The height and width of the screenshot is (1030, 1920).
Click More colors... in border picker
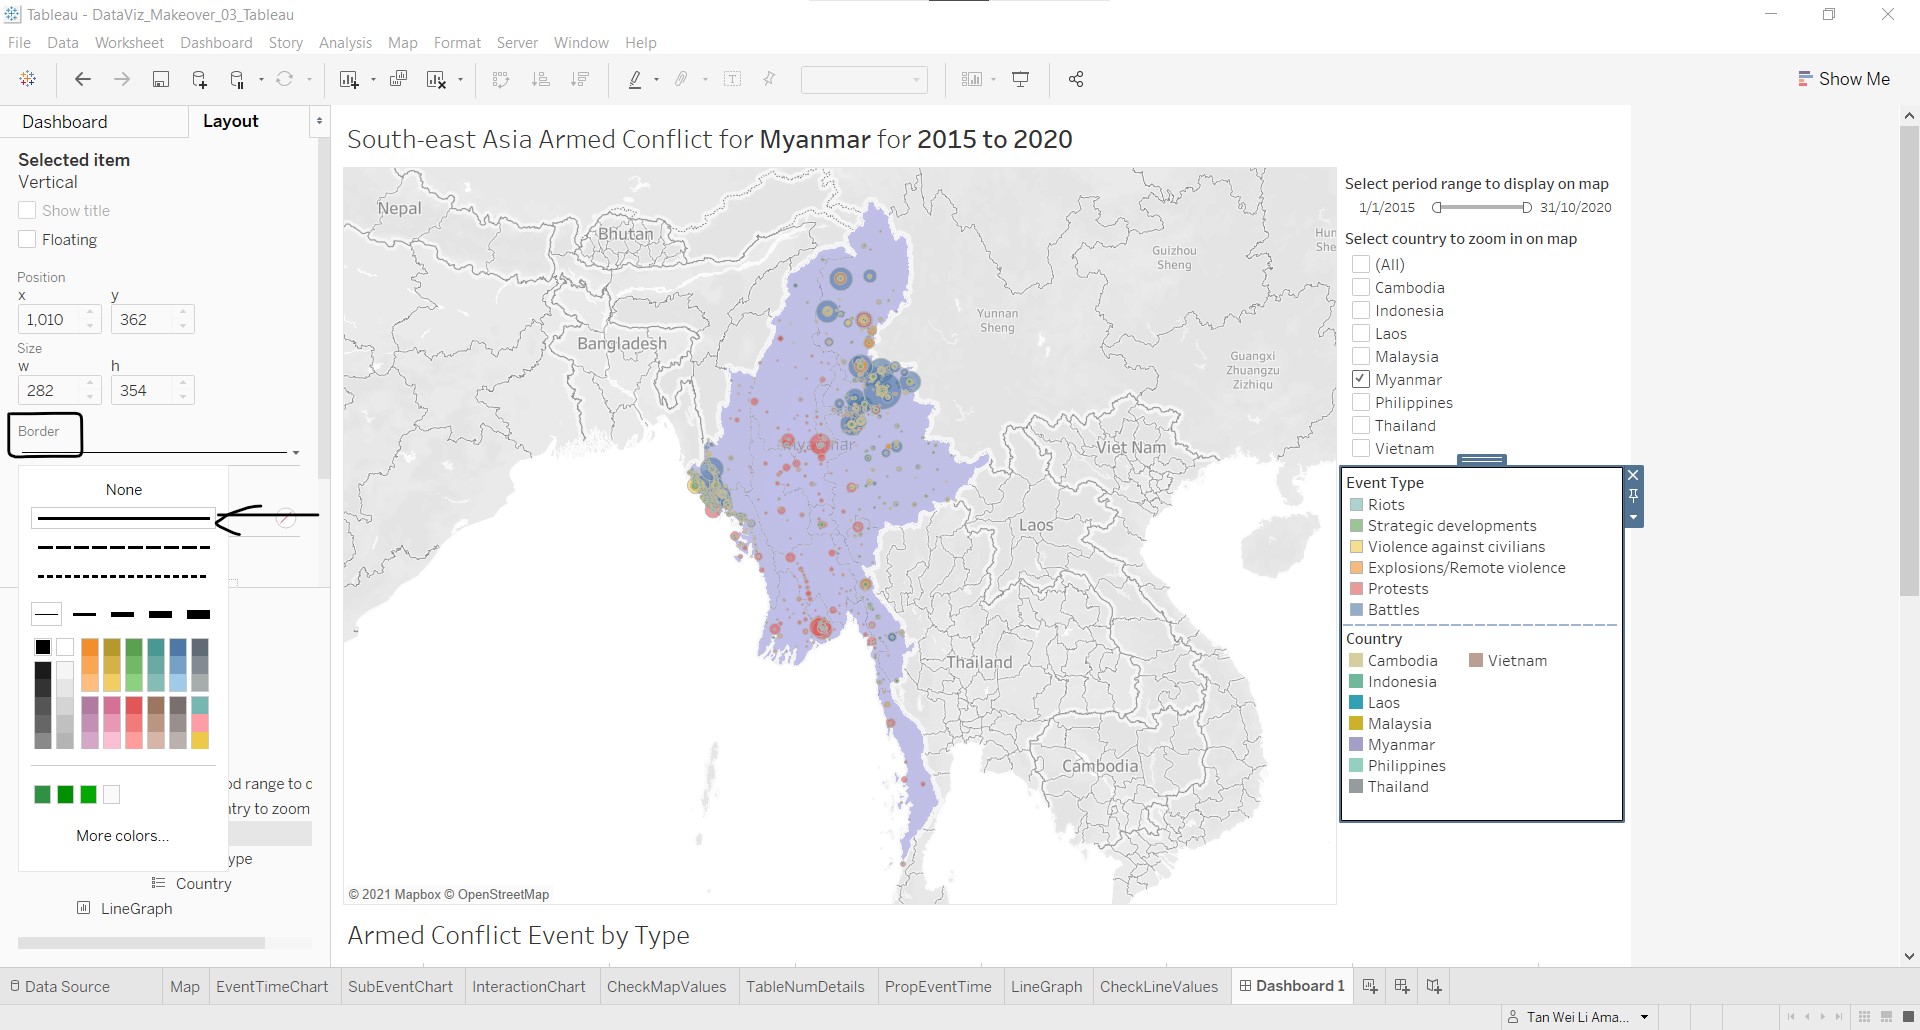[122, 836]
